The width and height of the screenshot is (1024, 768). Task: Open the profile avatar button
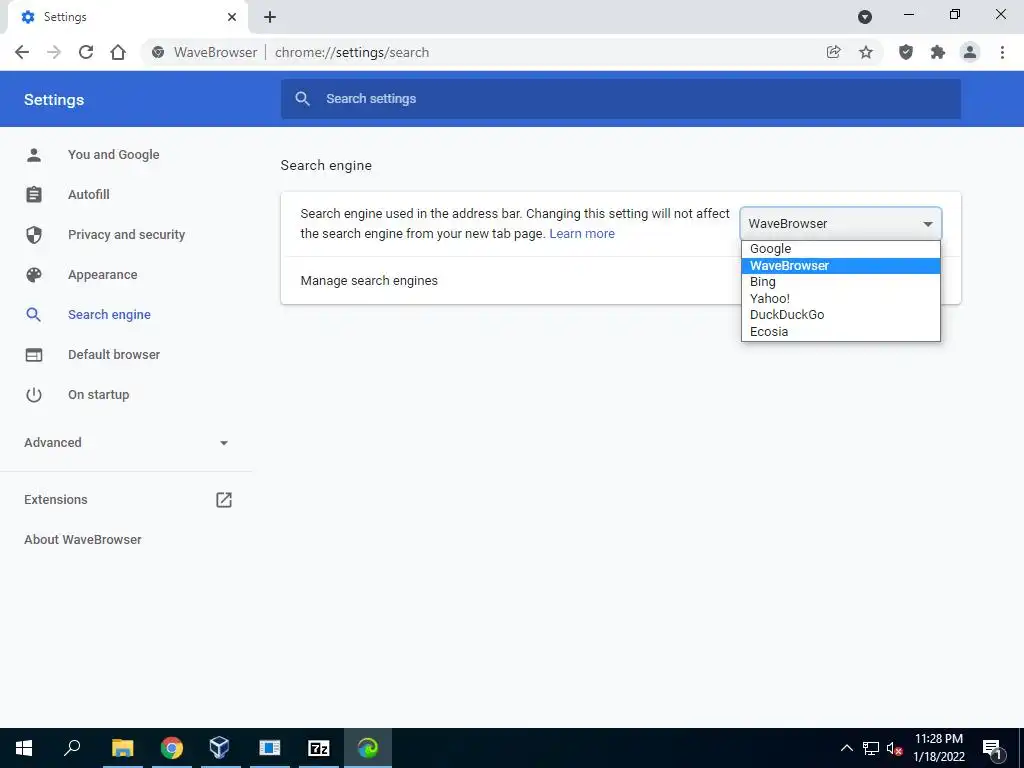(970, 52)
